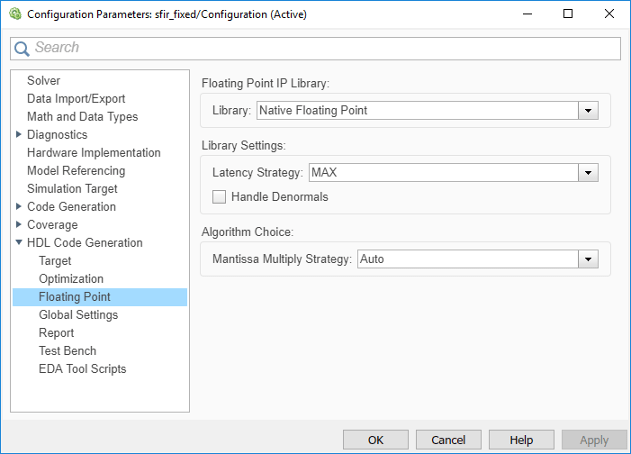Expand the Diagnostics tree node
Screen dimensions: 631x454
pos(19,135)
